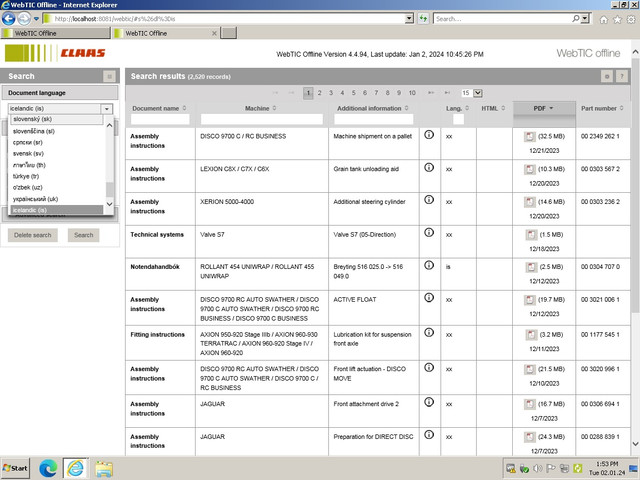
Task: Show info for ACTIVE FLOAT row
Action: [429, 298]
